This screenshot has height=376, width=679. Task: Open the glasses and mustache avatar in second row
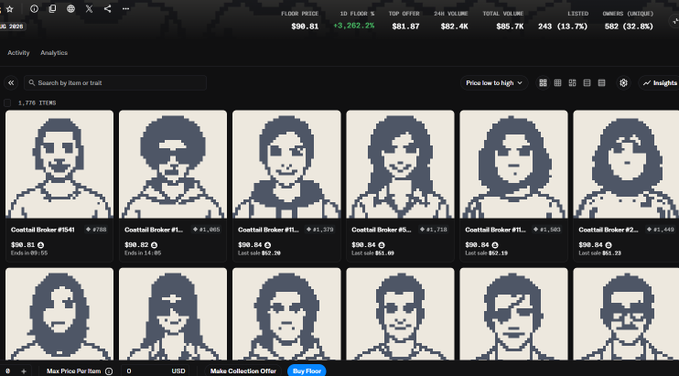(626, 314)
